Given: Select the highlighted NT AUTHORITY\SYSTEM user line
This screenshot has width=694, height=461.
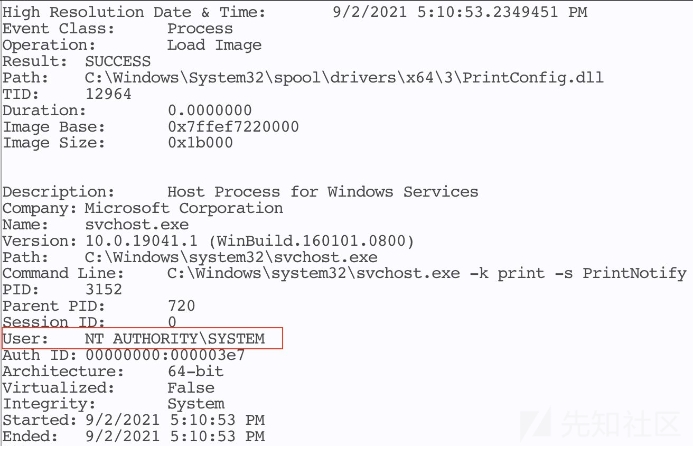Looking at the screenshot, I should [x=142, y=338].
